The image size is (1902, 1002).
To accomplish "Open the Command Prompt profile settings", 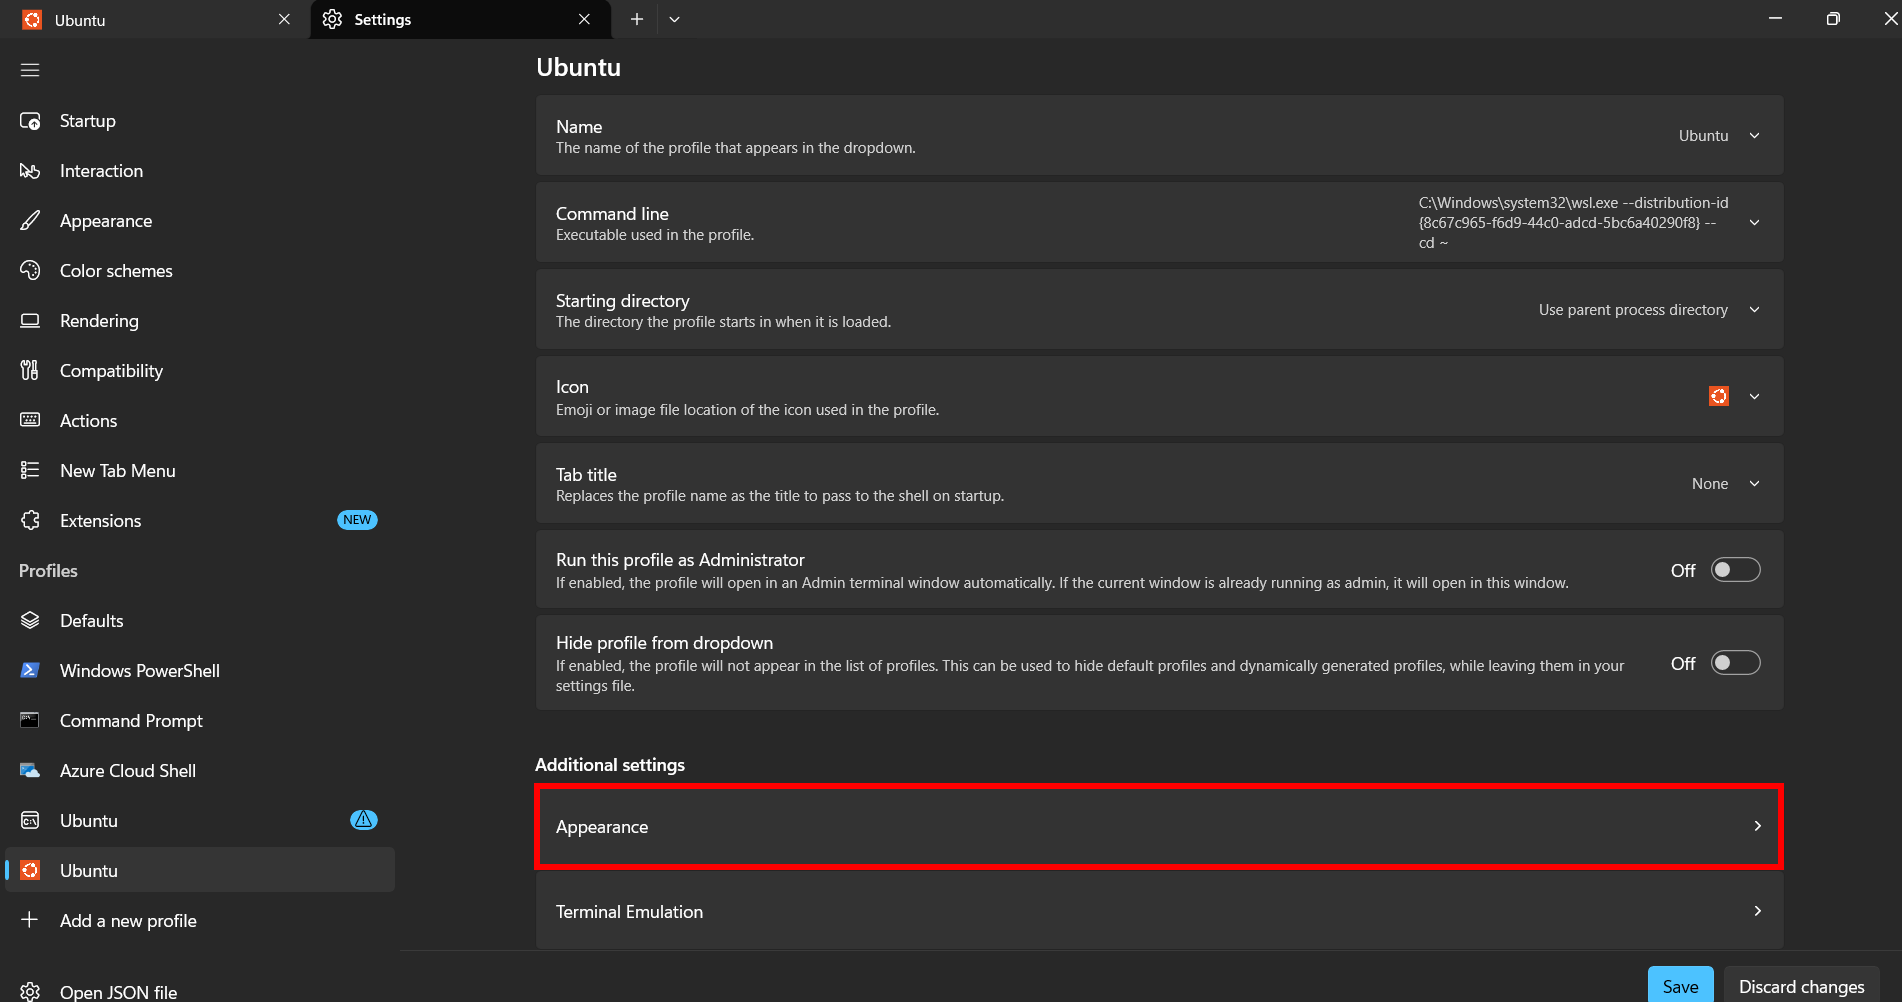I will point(200,721).
